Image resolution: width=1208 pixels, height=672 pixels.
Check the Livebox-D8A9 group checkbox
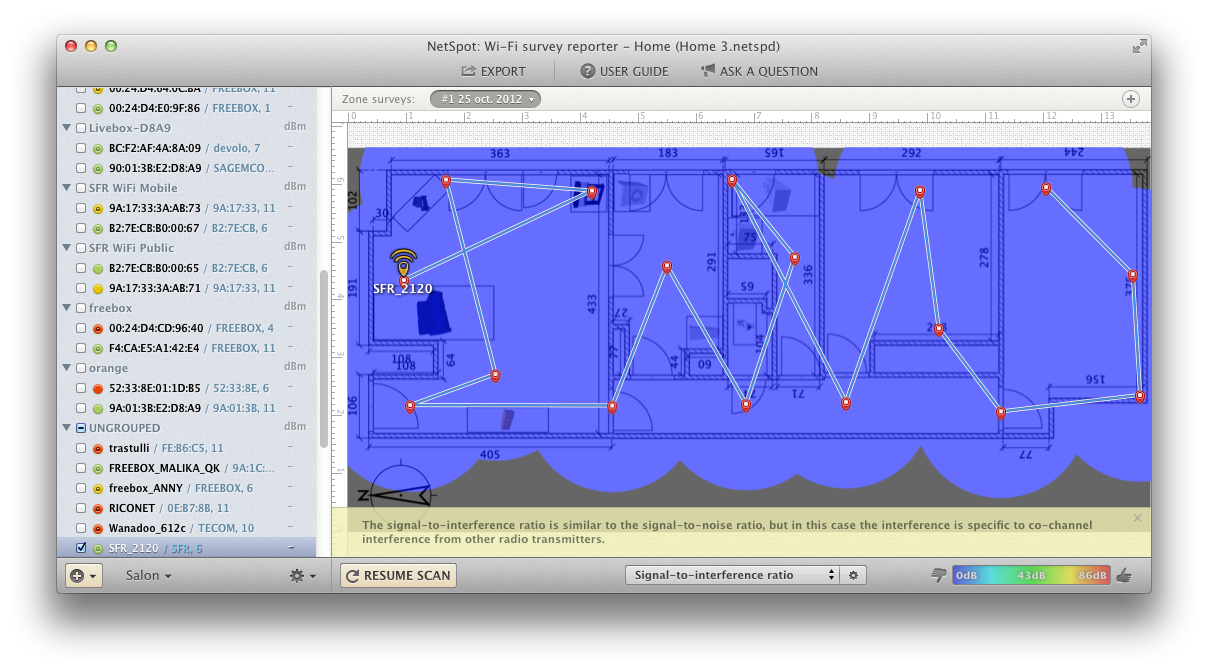81,128
